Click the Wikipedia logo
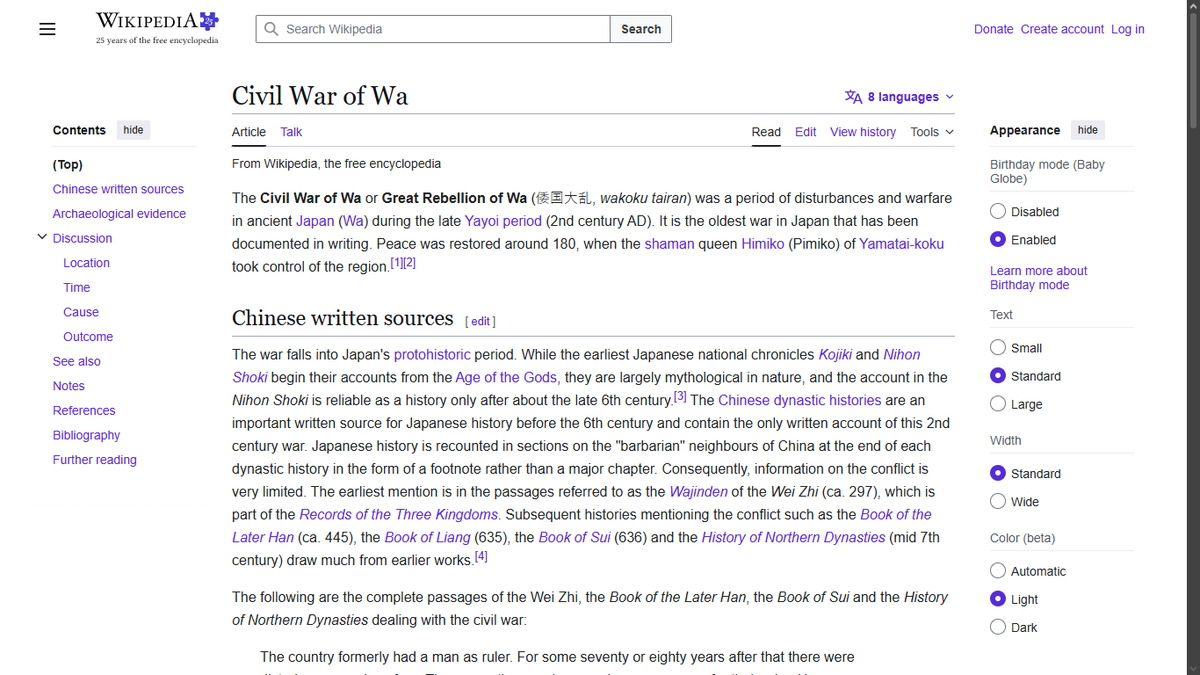This screenshot has width=1200, height=675. click(157, 28)
